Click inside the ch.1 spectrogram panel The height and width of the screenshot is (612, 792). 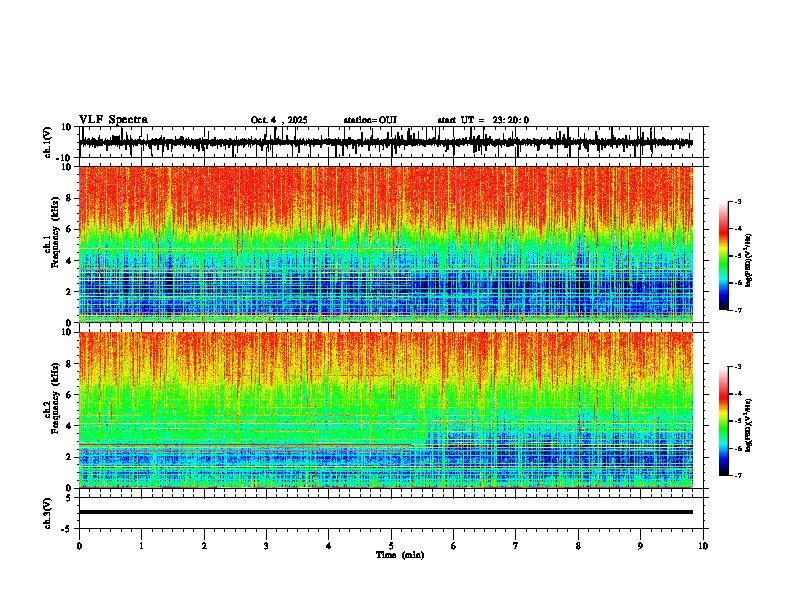pos(386,244)
